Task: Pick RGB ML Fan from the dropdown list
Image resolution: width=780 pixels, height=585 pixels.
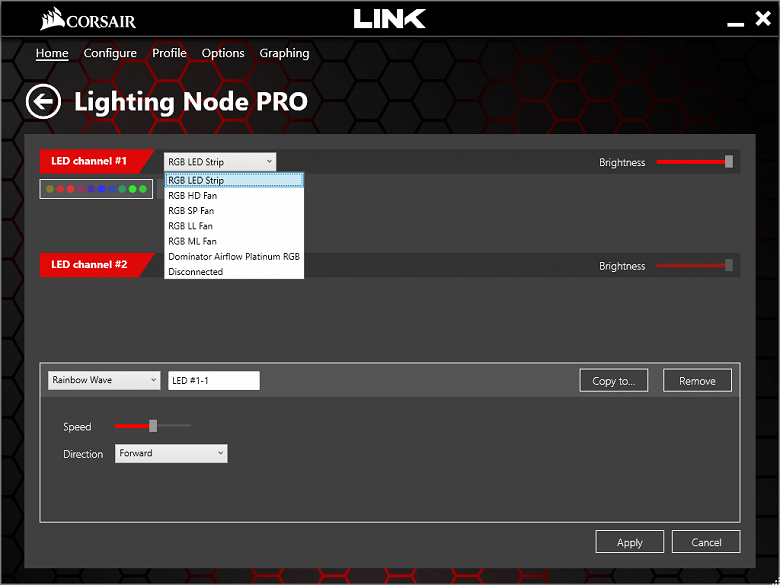Action: coord(234,241)
